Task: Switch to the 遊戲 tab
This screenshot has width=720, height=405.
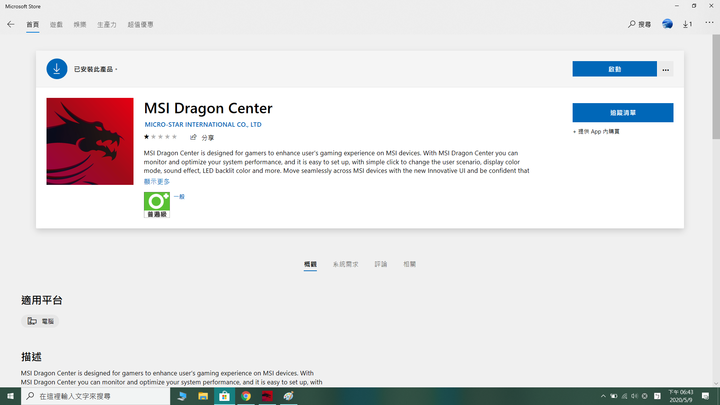Action: [x=56, y=25]
